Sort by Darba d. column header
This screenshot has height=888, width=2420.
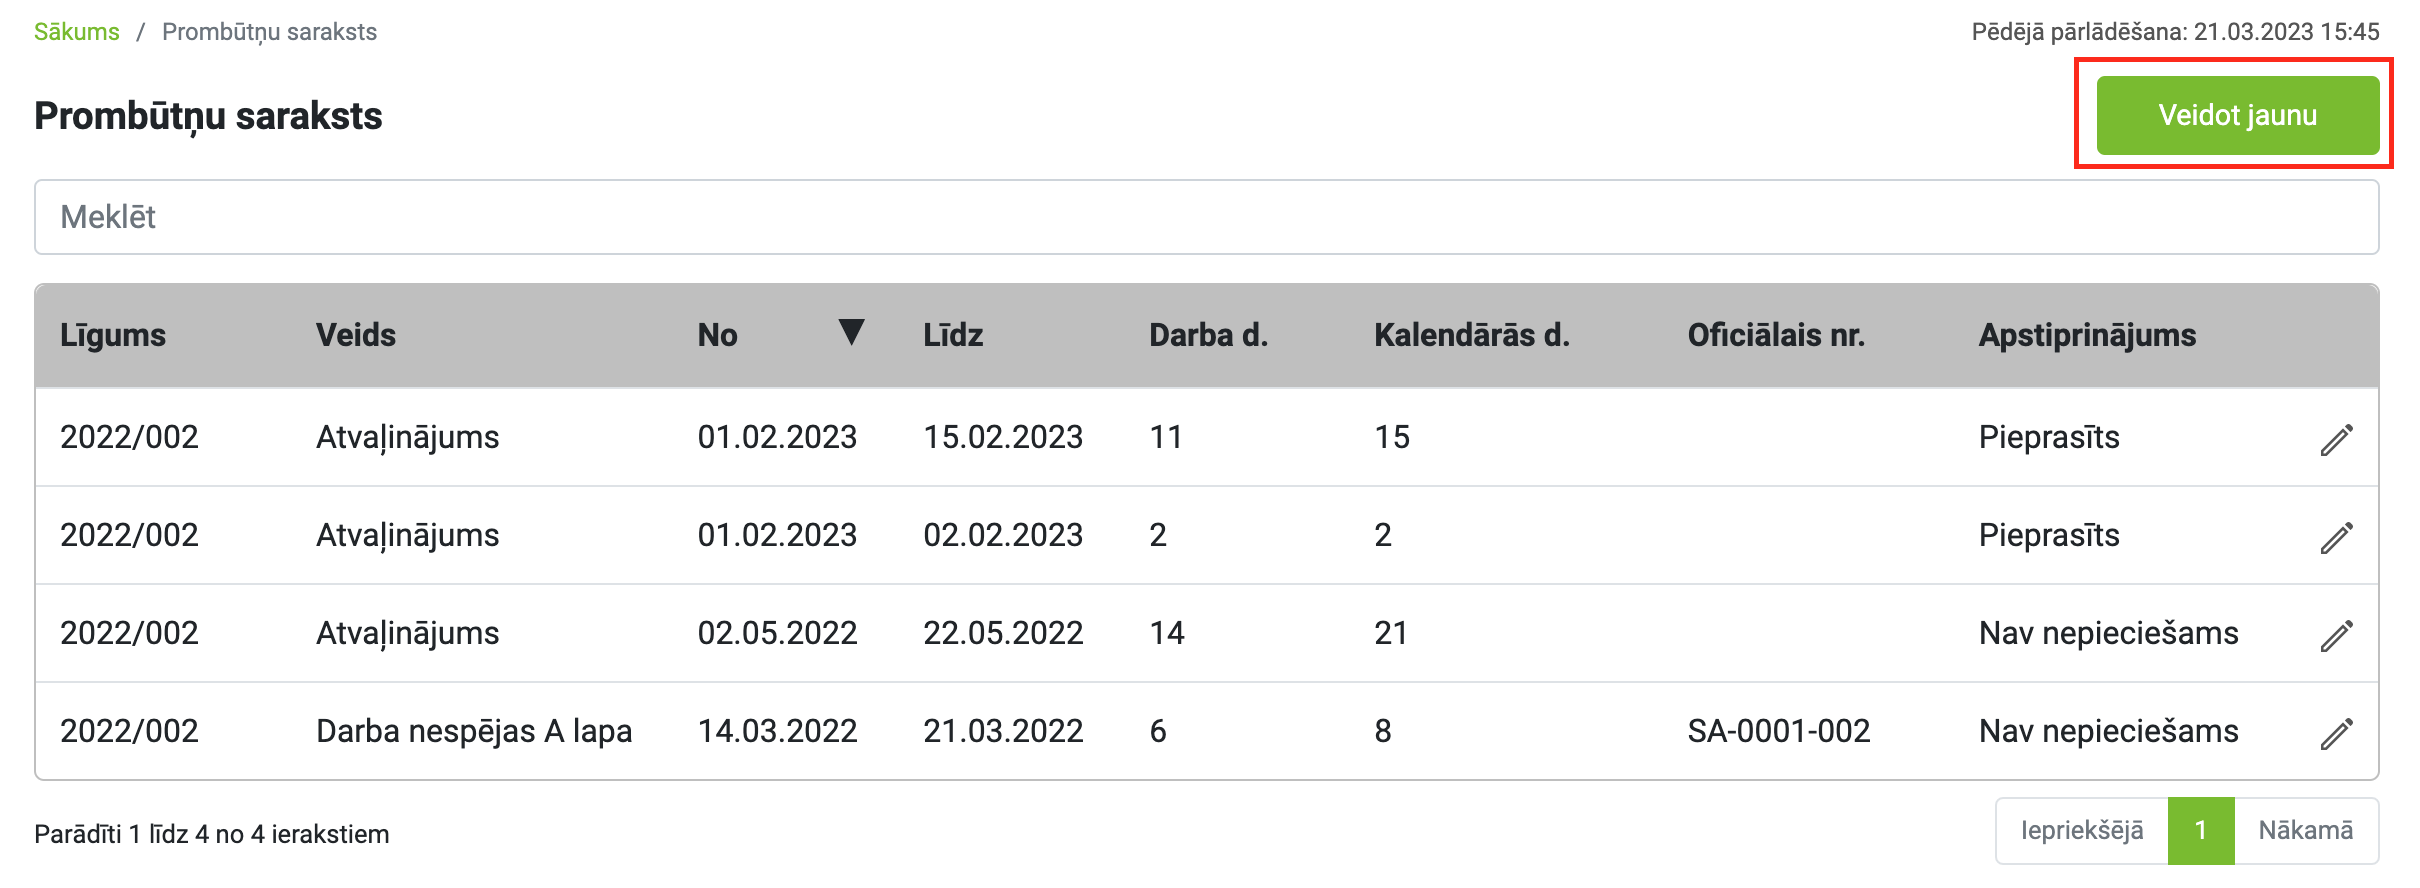coord(1208,335)
